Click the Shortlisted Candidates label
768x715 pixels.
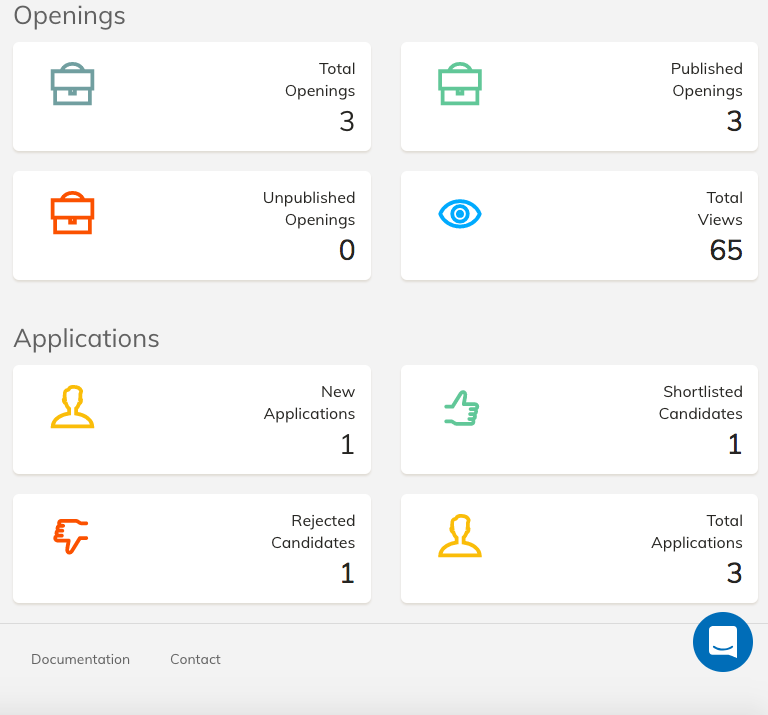pos(701,403)
